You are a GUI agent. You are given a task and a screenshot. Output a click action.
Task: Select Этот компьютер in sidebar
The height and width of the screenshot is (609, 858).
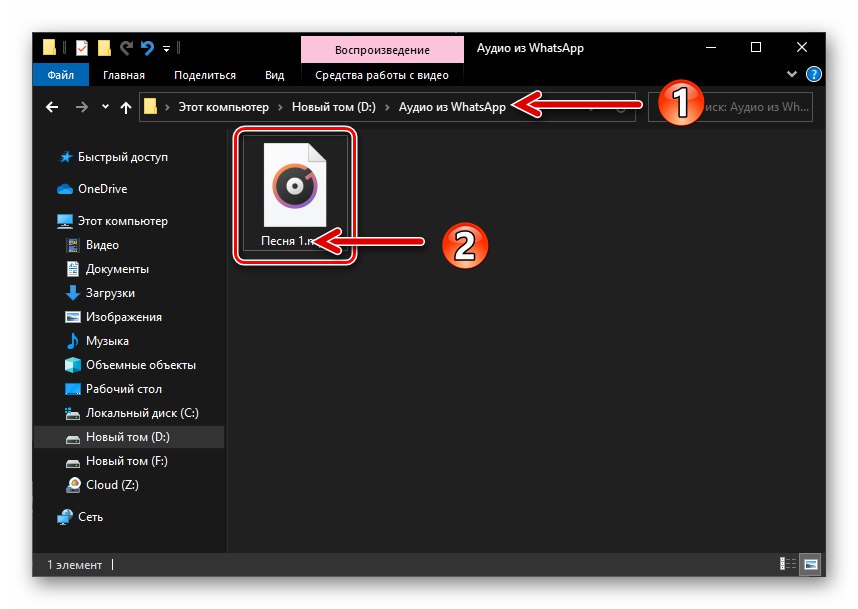click(x=123, y=221)
